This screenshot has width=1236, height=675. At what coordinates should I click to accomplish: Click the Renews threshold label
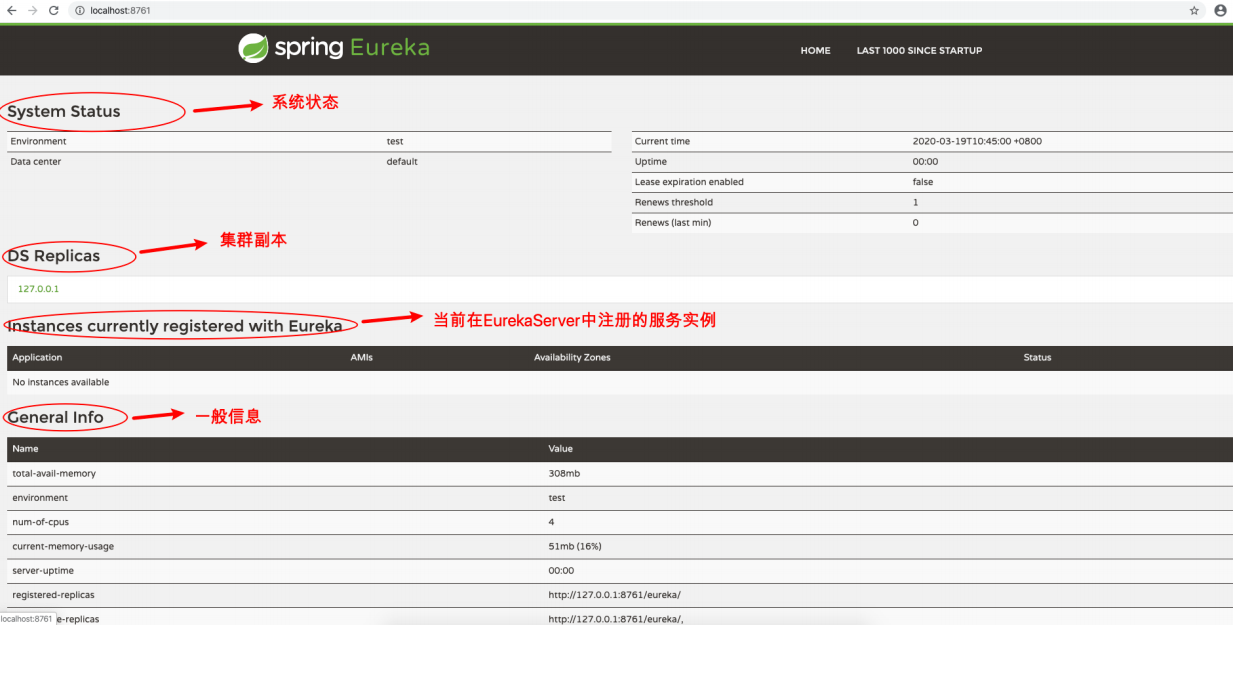673,202
